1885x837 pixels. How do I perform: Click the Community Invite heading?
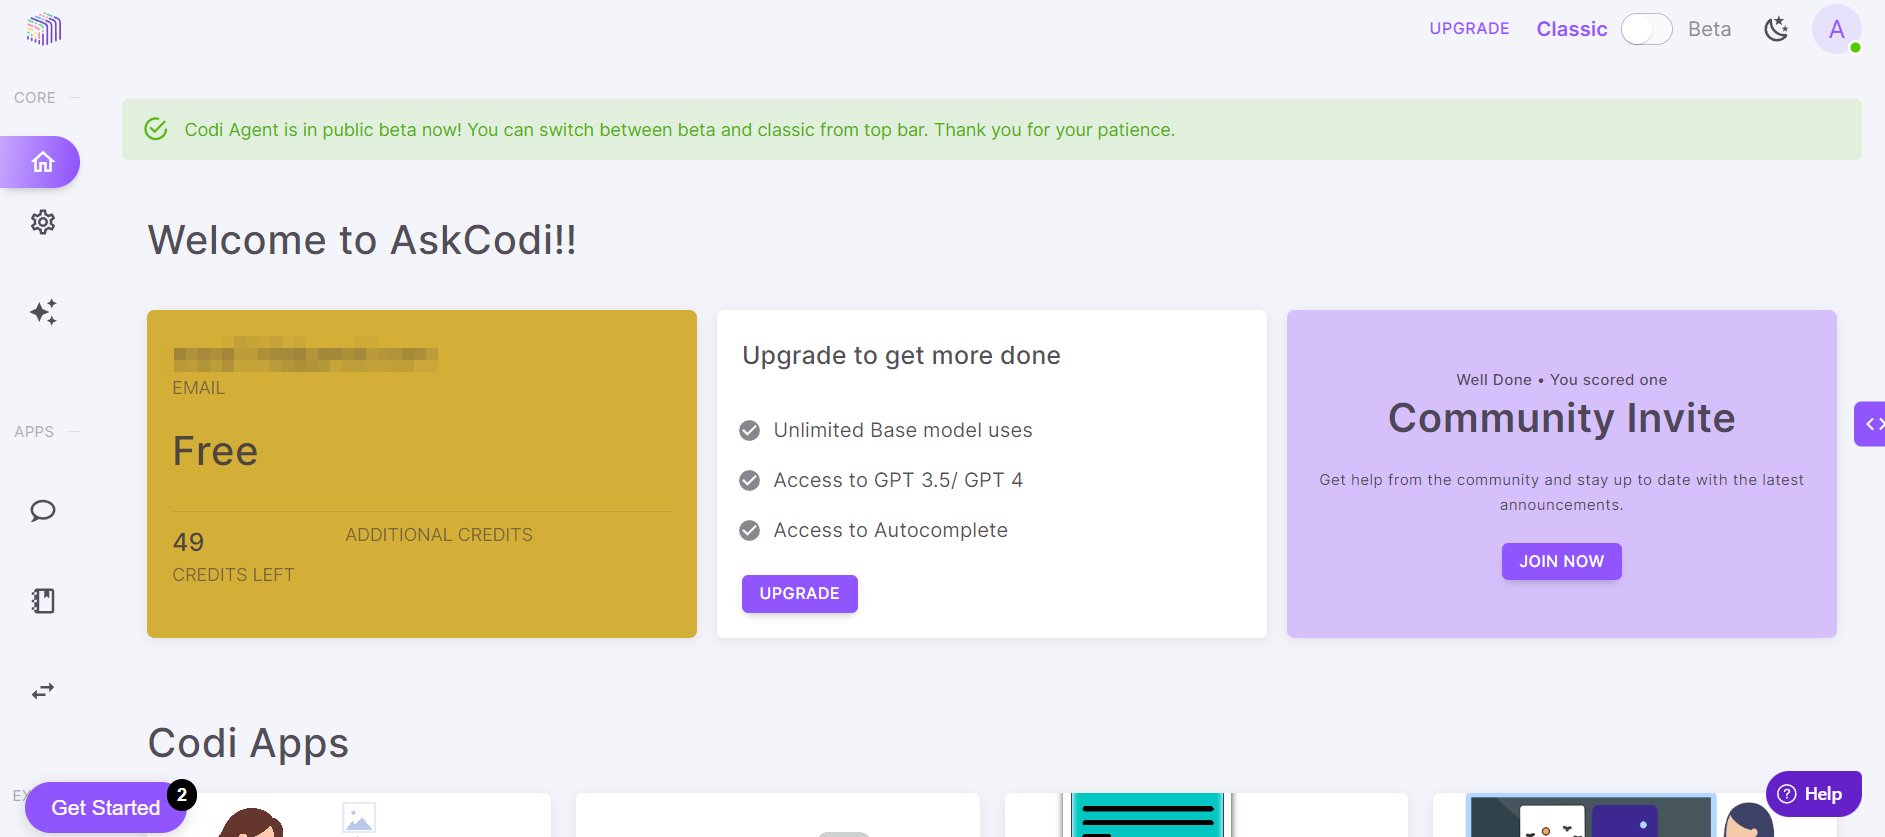pos(1562,418)
